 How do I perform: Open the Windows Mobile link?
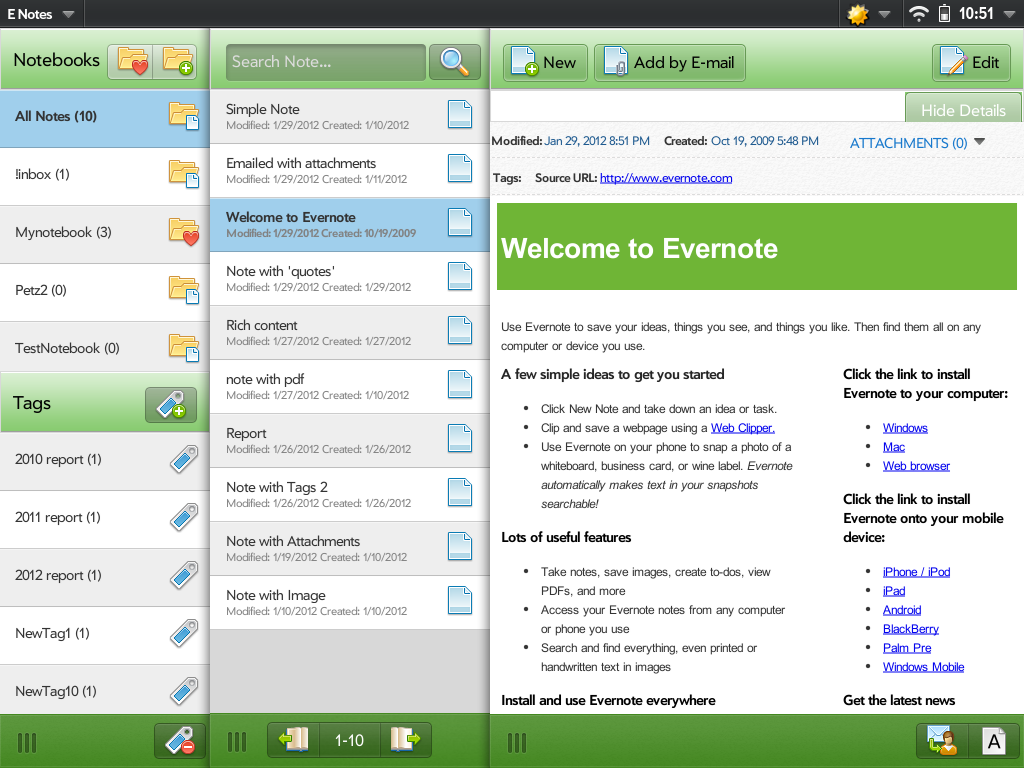pos(923,666)
